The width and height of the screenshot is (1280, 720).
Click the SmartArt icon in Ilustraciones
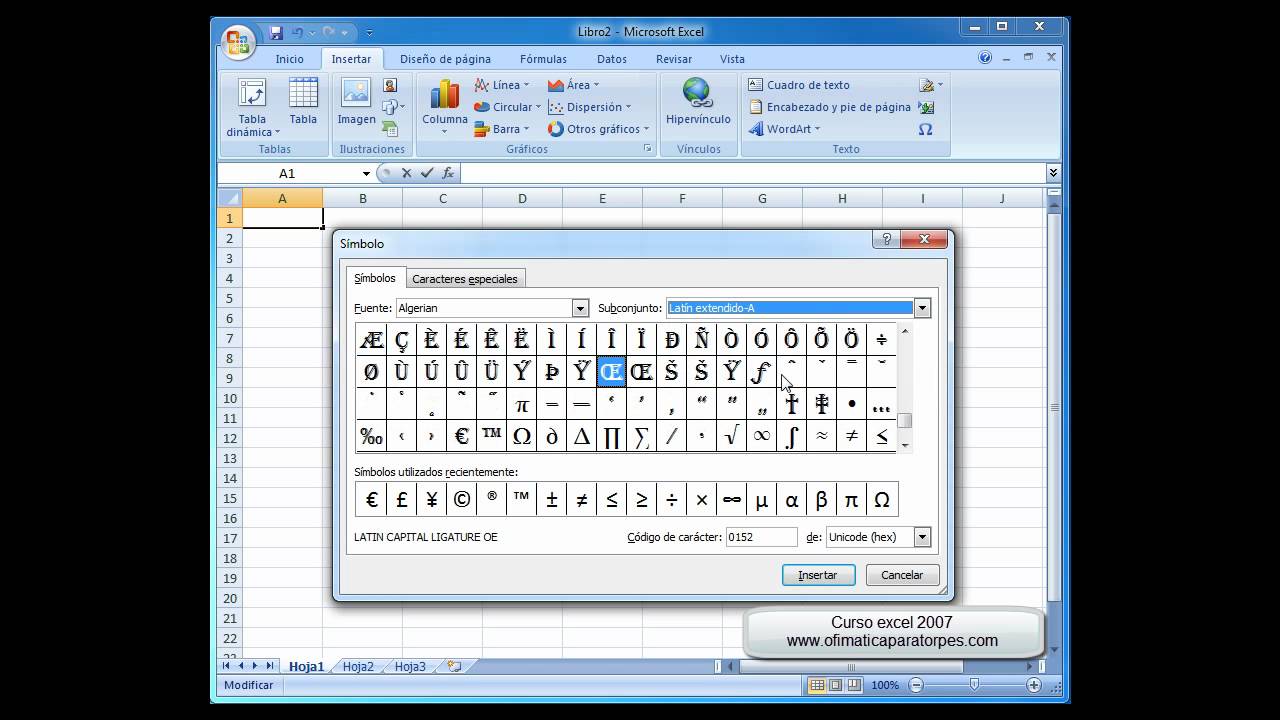pyautogui.click(x=390, y=128)
